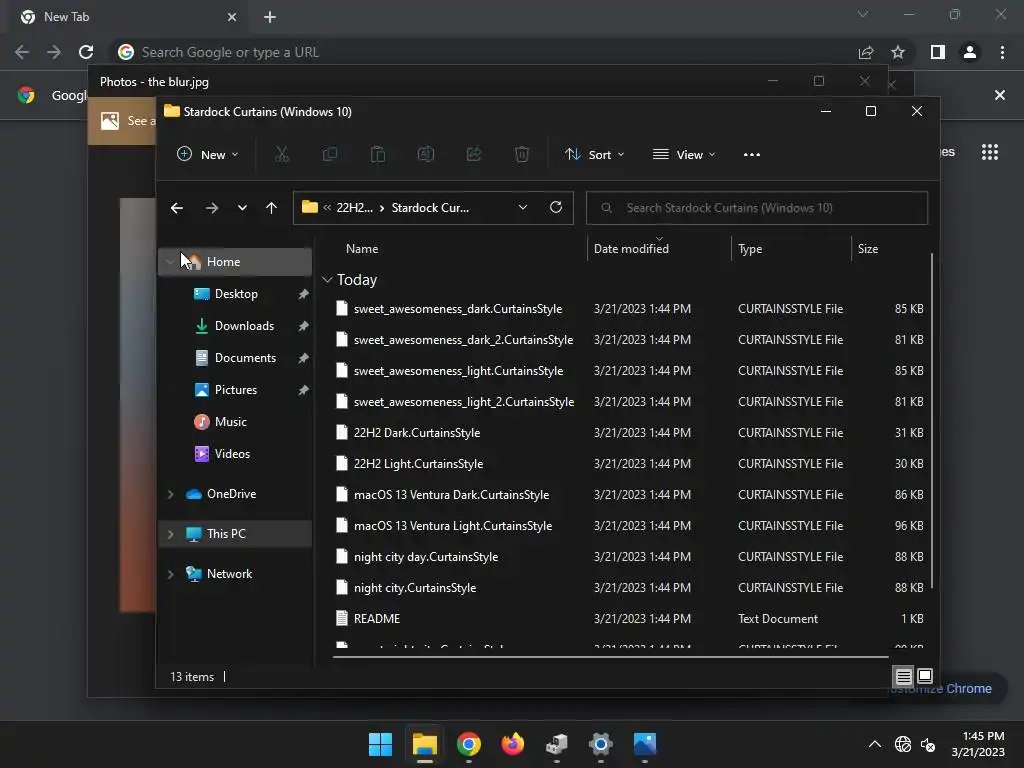
Task: Open recent locations dropdown chevron
Action: point(242,208)
